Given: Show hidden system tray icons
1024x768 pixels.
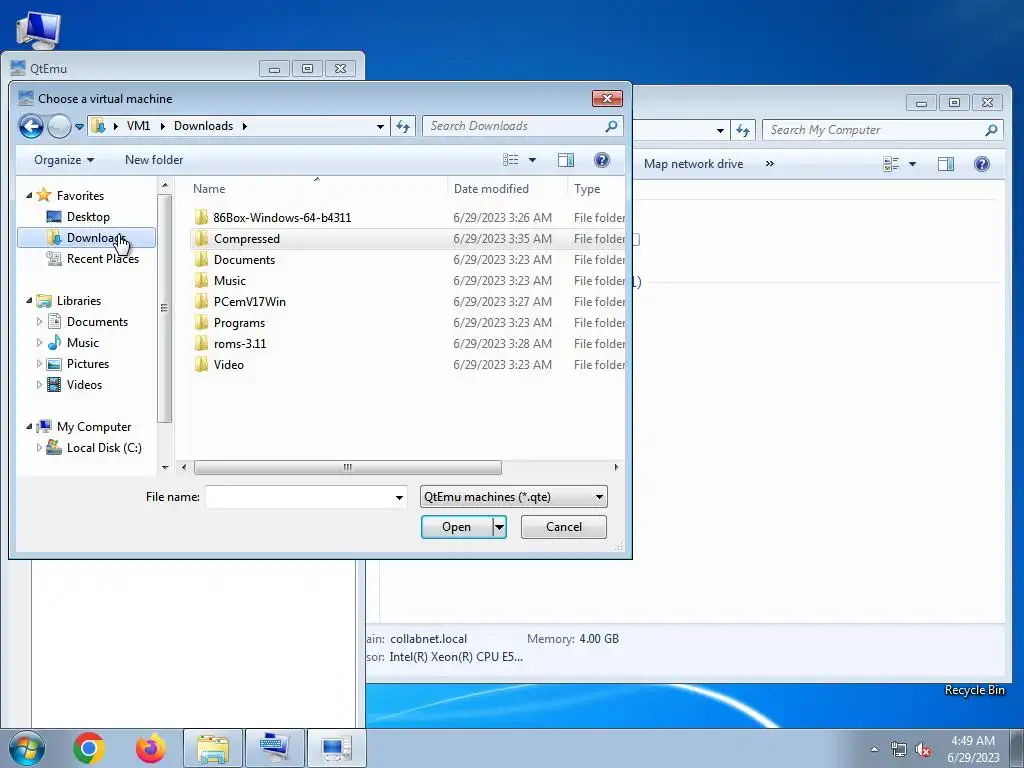Looking at the screenshot, I should pos(874,749).
